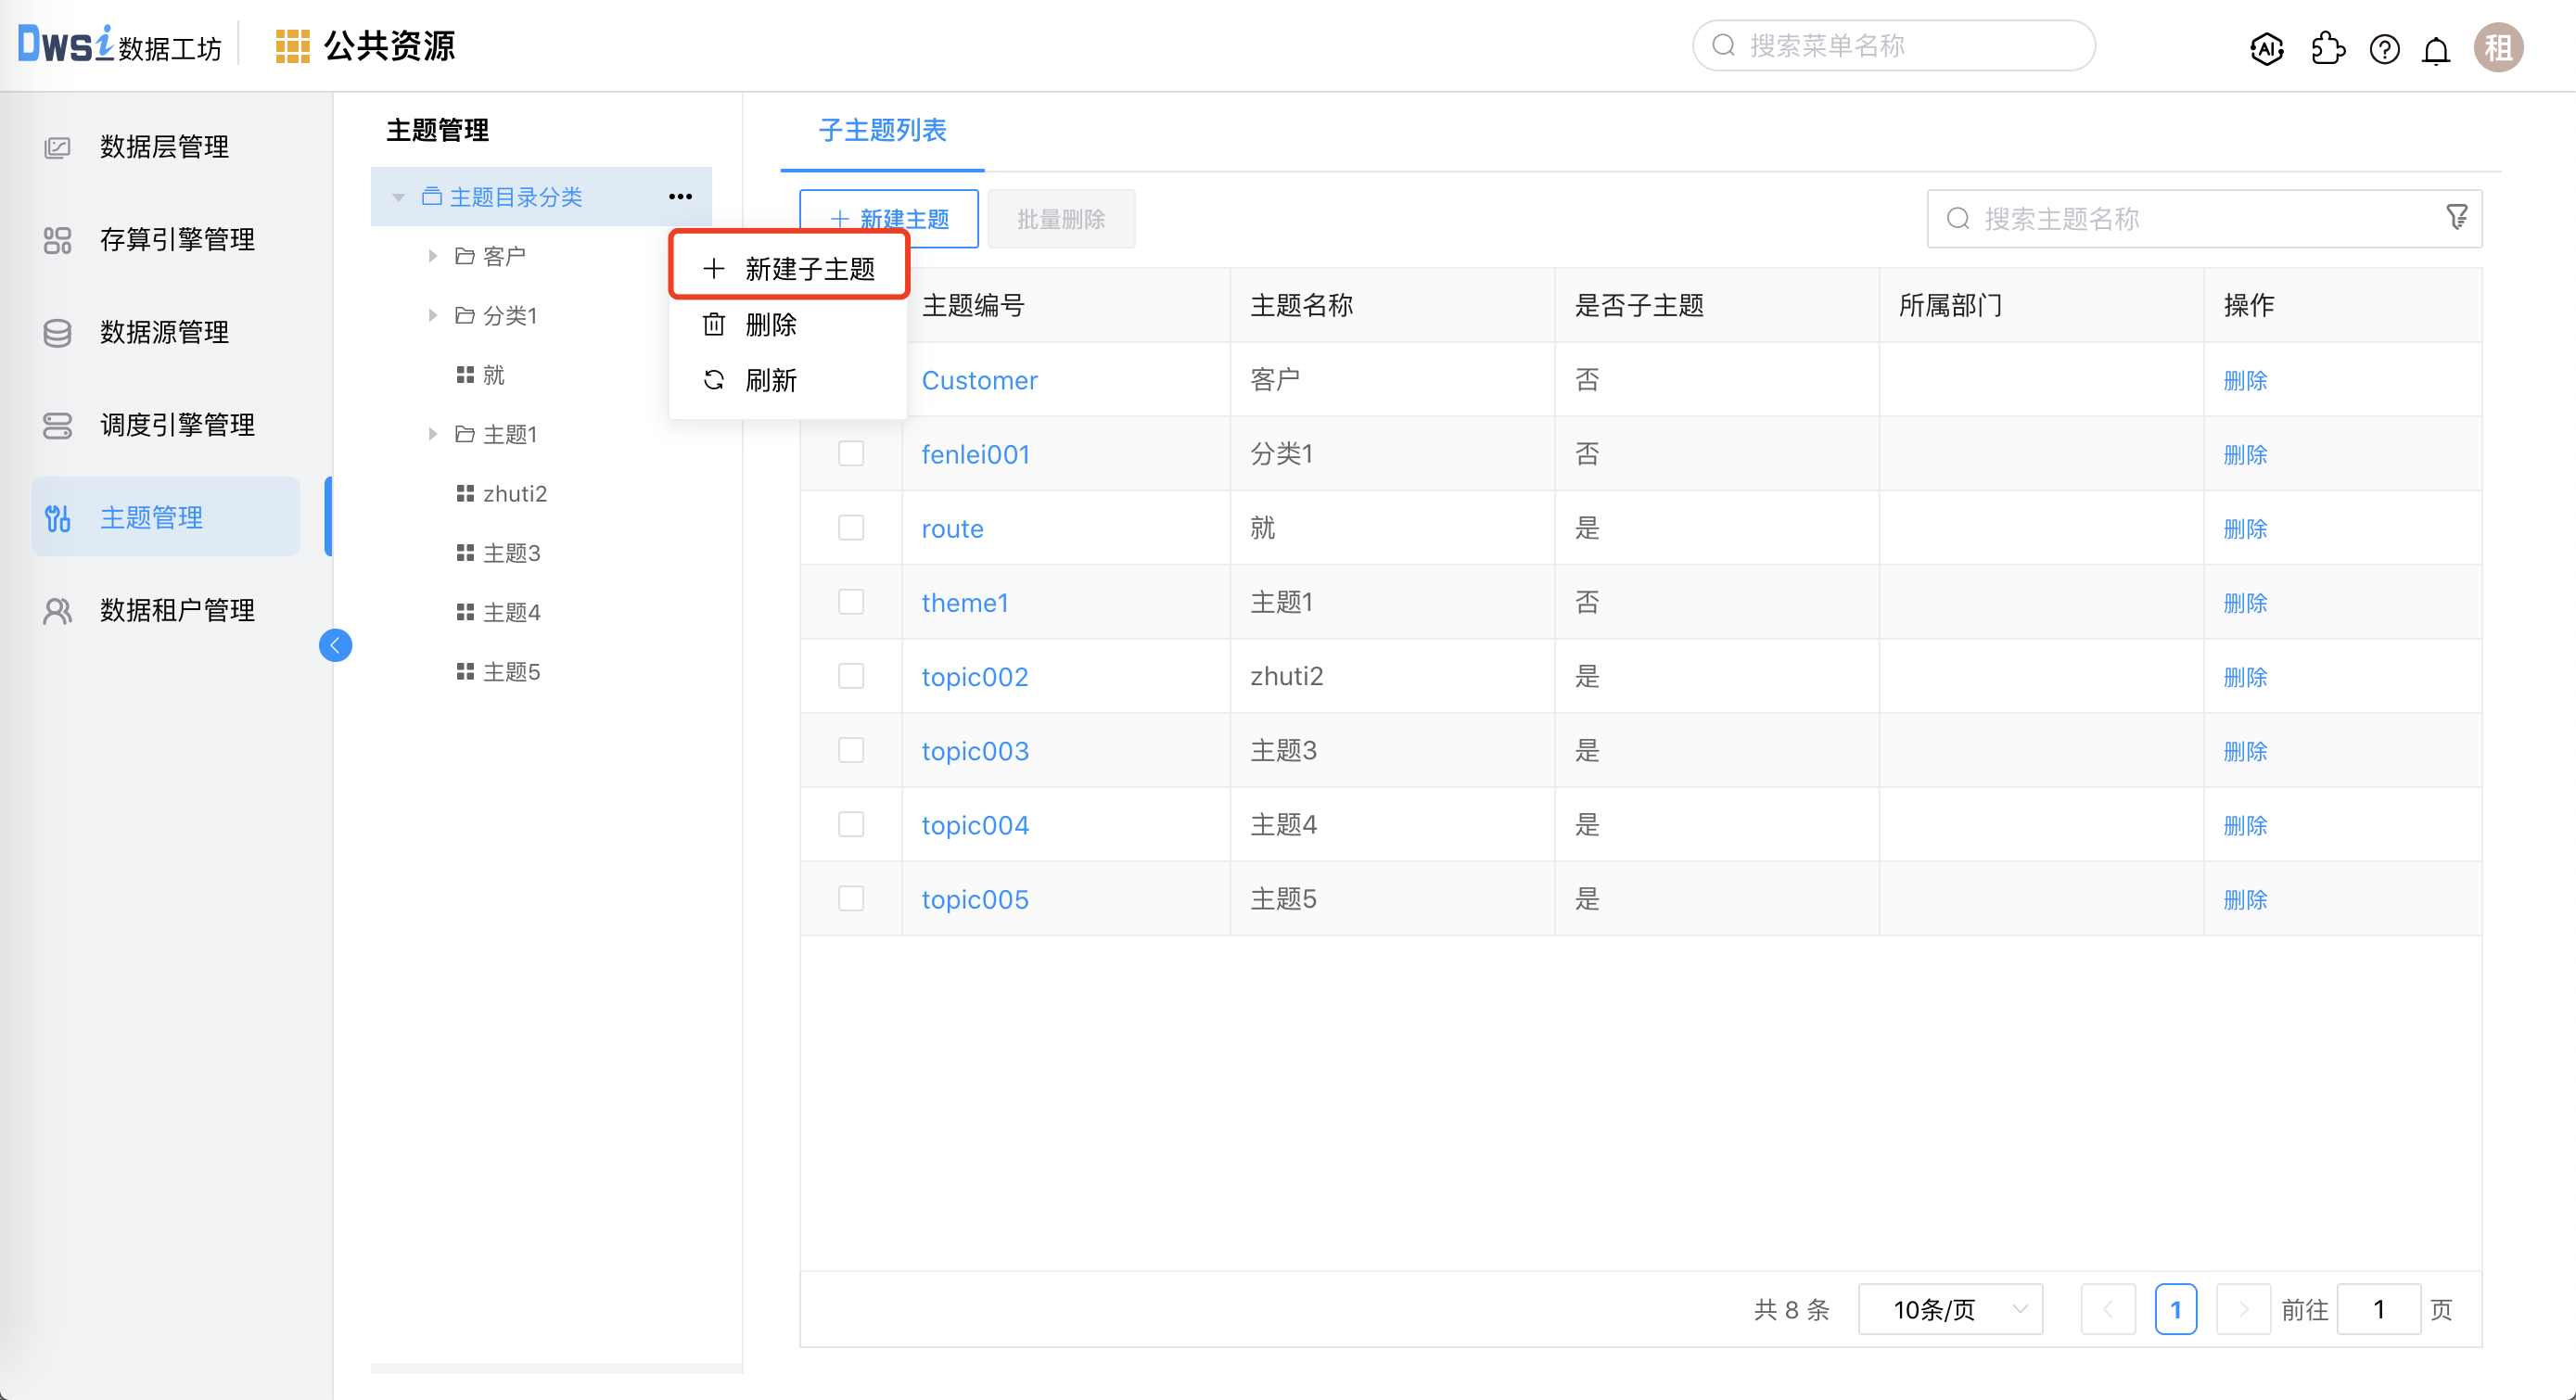The image size is (2576, 1400).
Task: Collapse the 主题目录分类 root node
Action: point(399,197)
